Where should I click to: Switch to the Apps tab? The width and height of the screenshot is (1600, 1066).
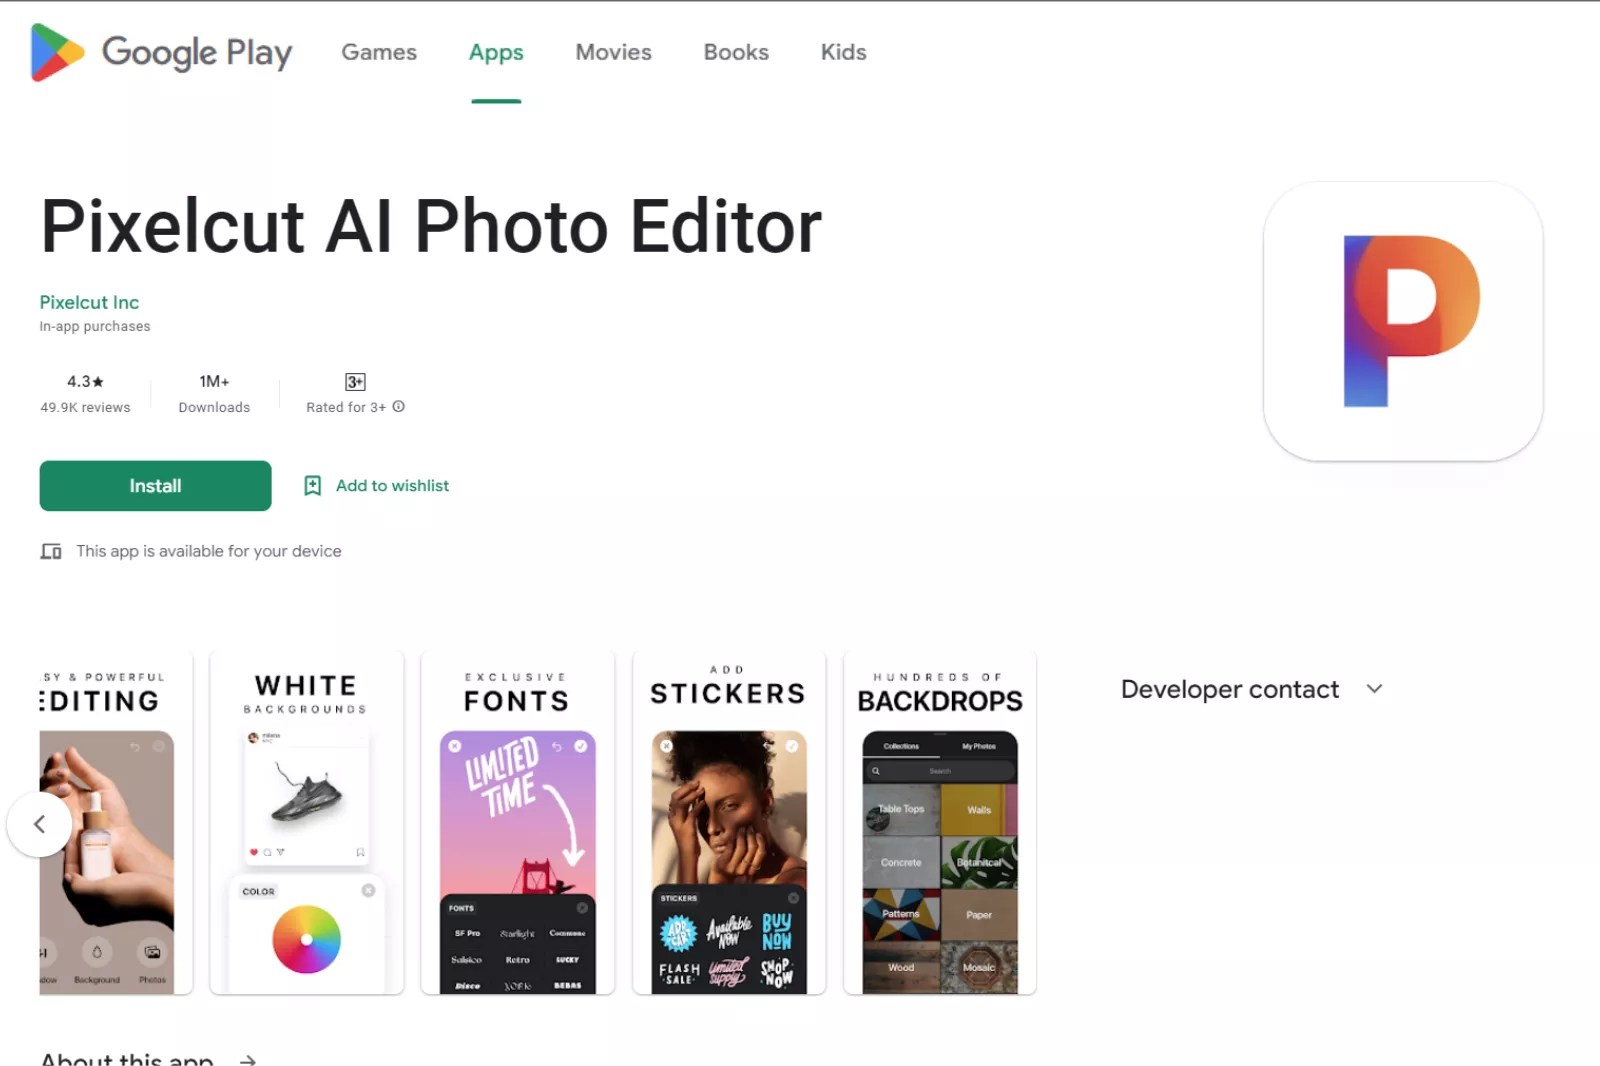(x=496, y=52)
